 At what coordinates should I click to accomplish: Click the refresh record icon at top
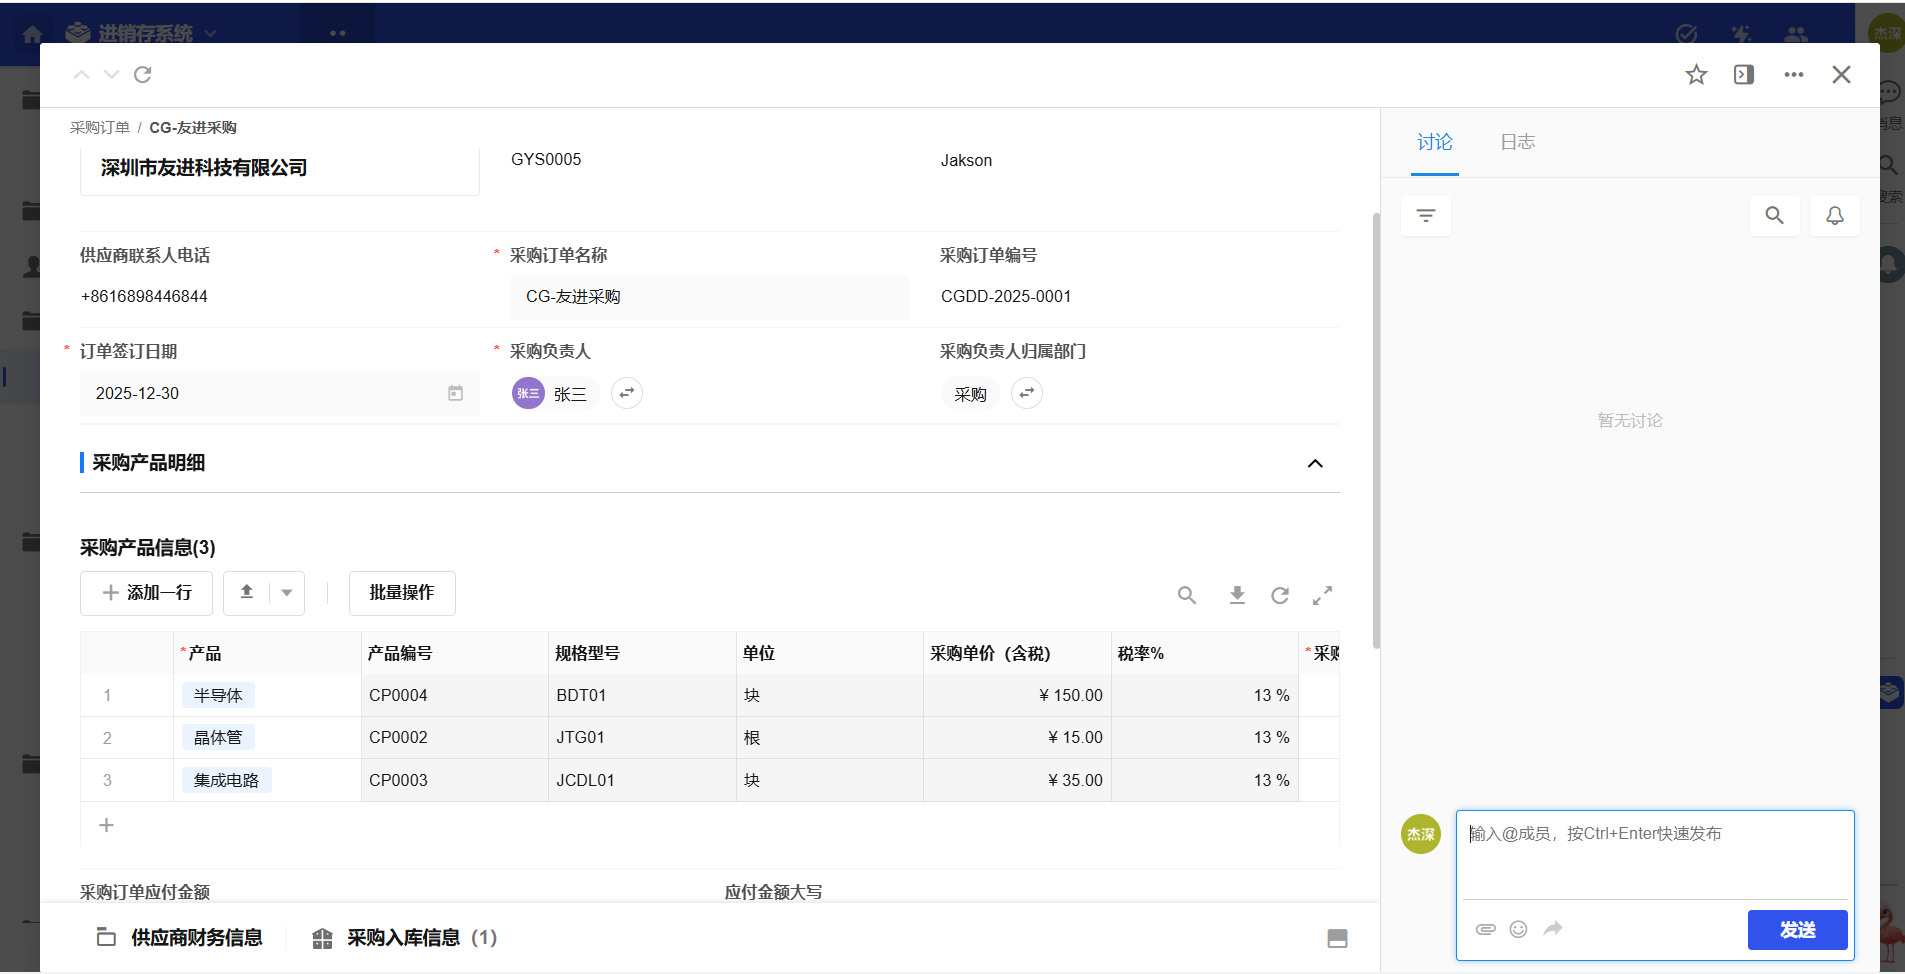coord(143,75)
